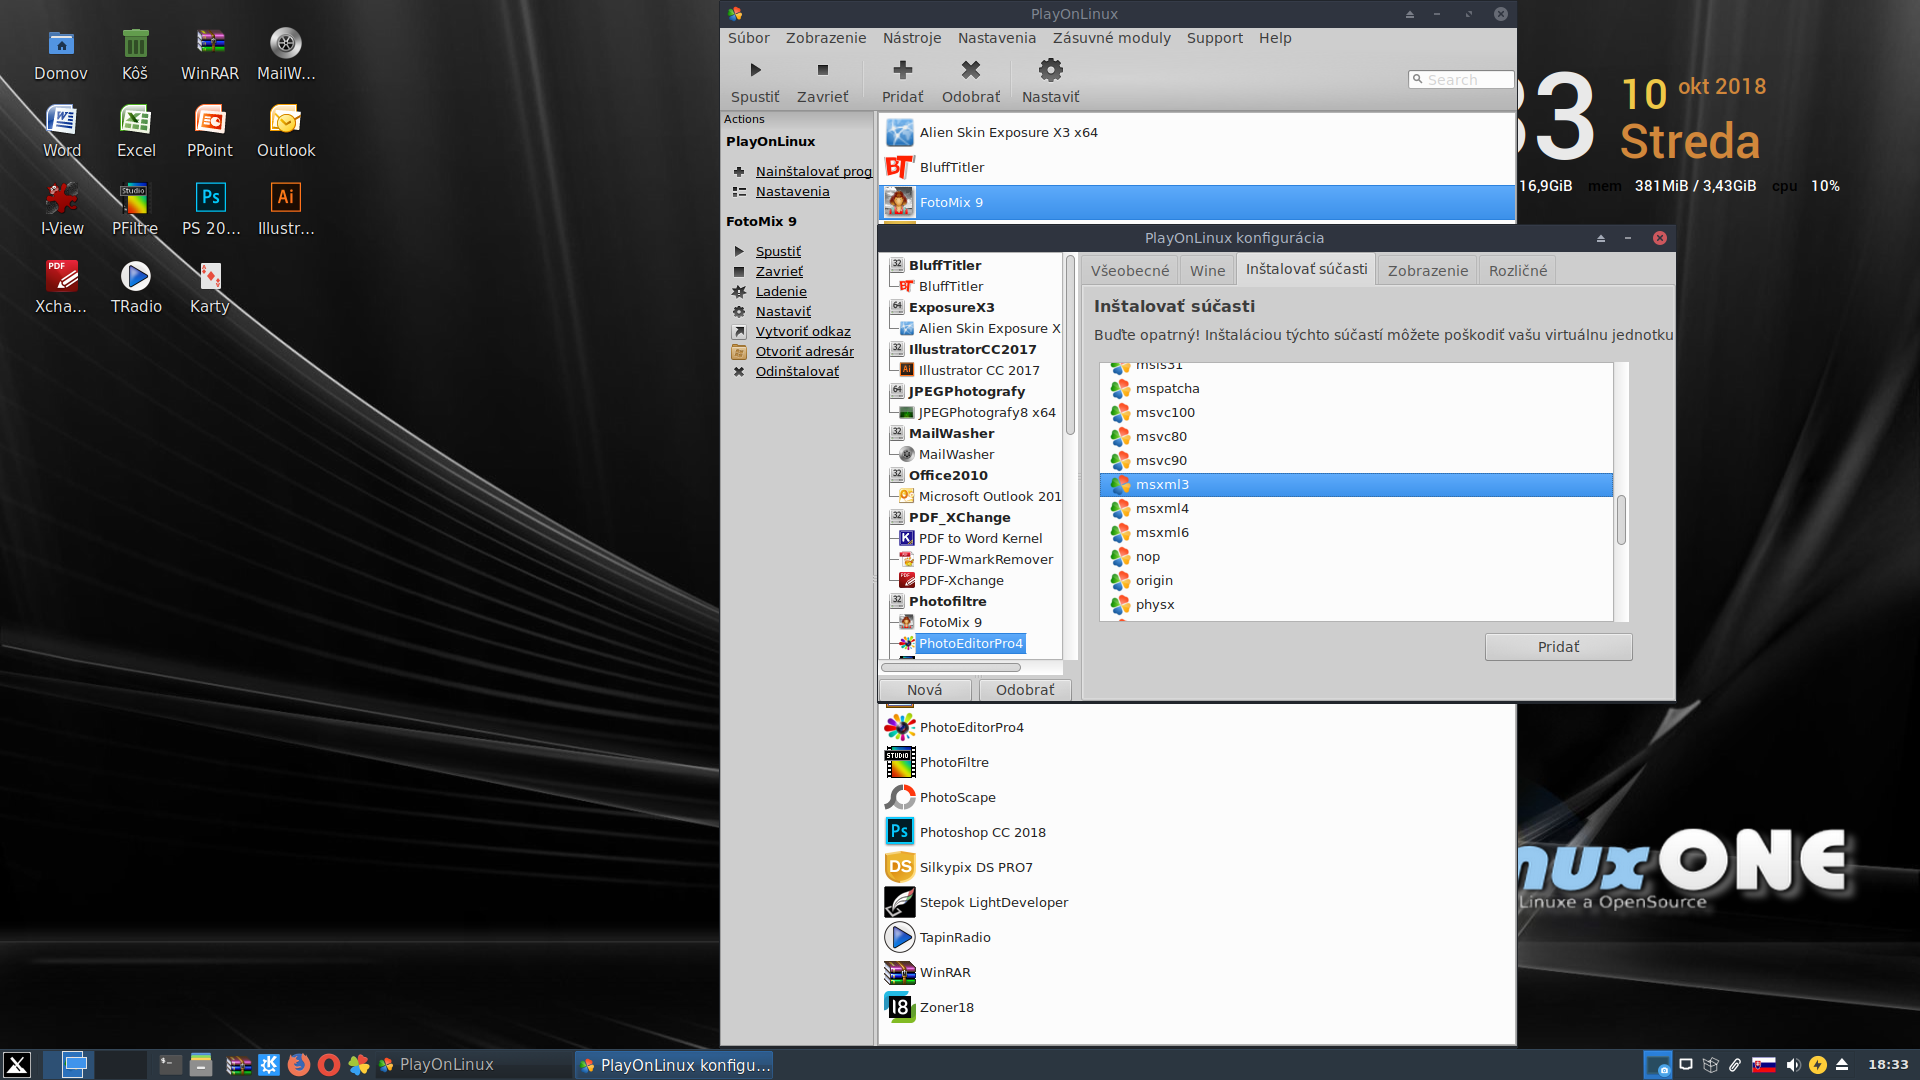Open the I-View desktop shortcut
Screen dimensions: 1920x1080
[61, 209]
